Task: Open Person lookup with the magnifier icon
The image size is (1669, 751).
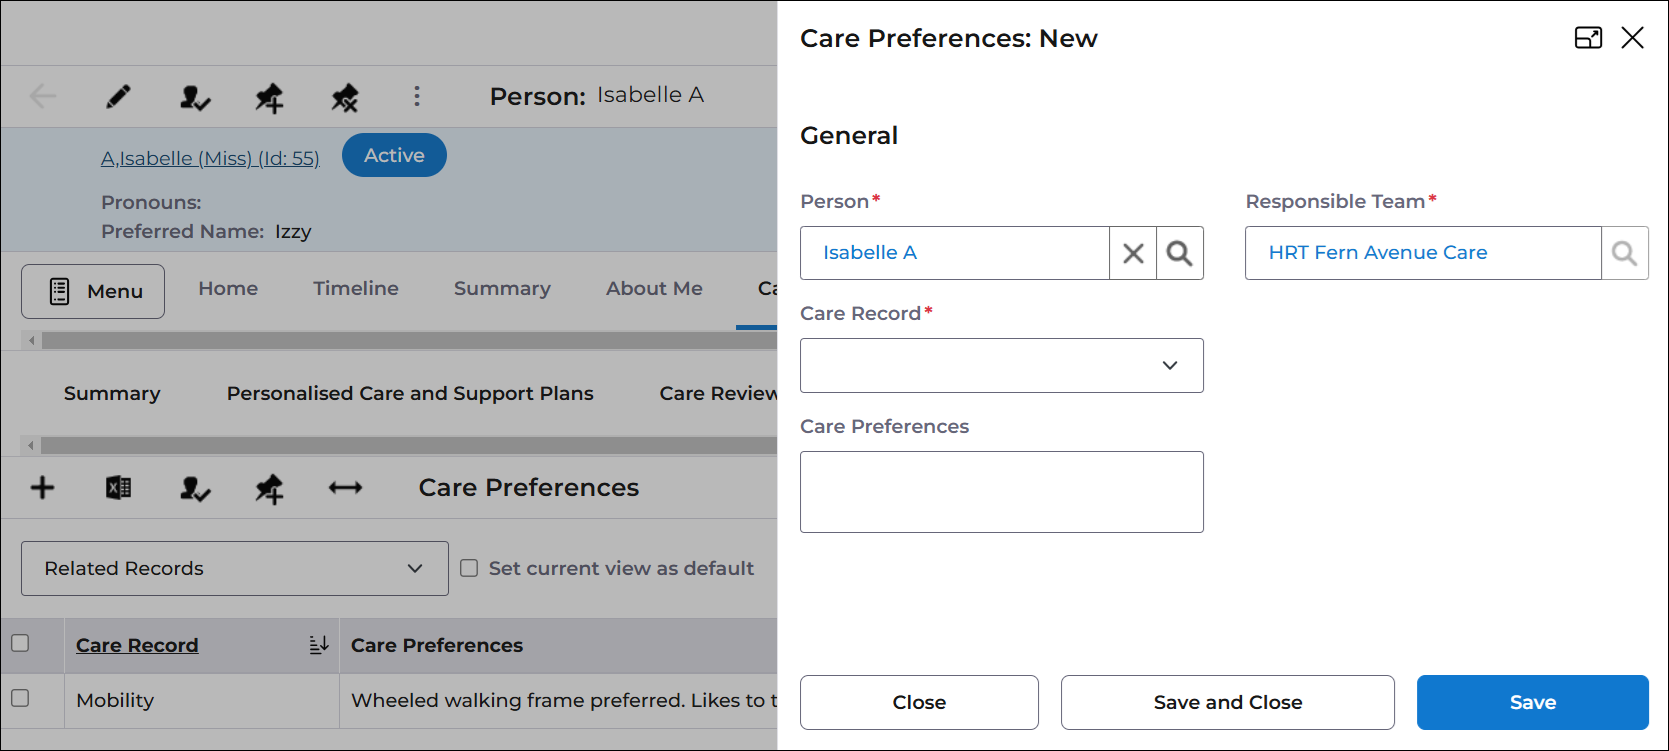Action: (1180, 253)
